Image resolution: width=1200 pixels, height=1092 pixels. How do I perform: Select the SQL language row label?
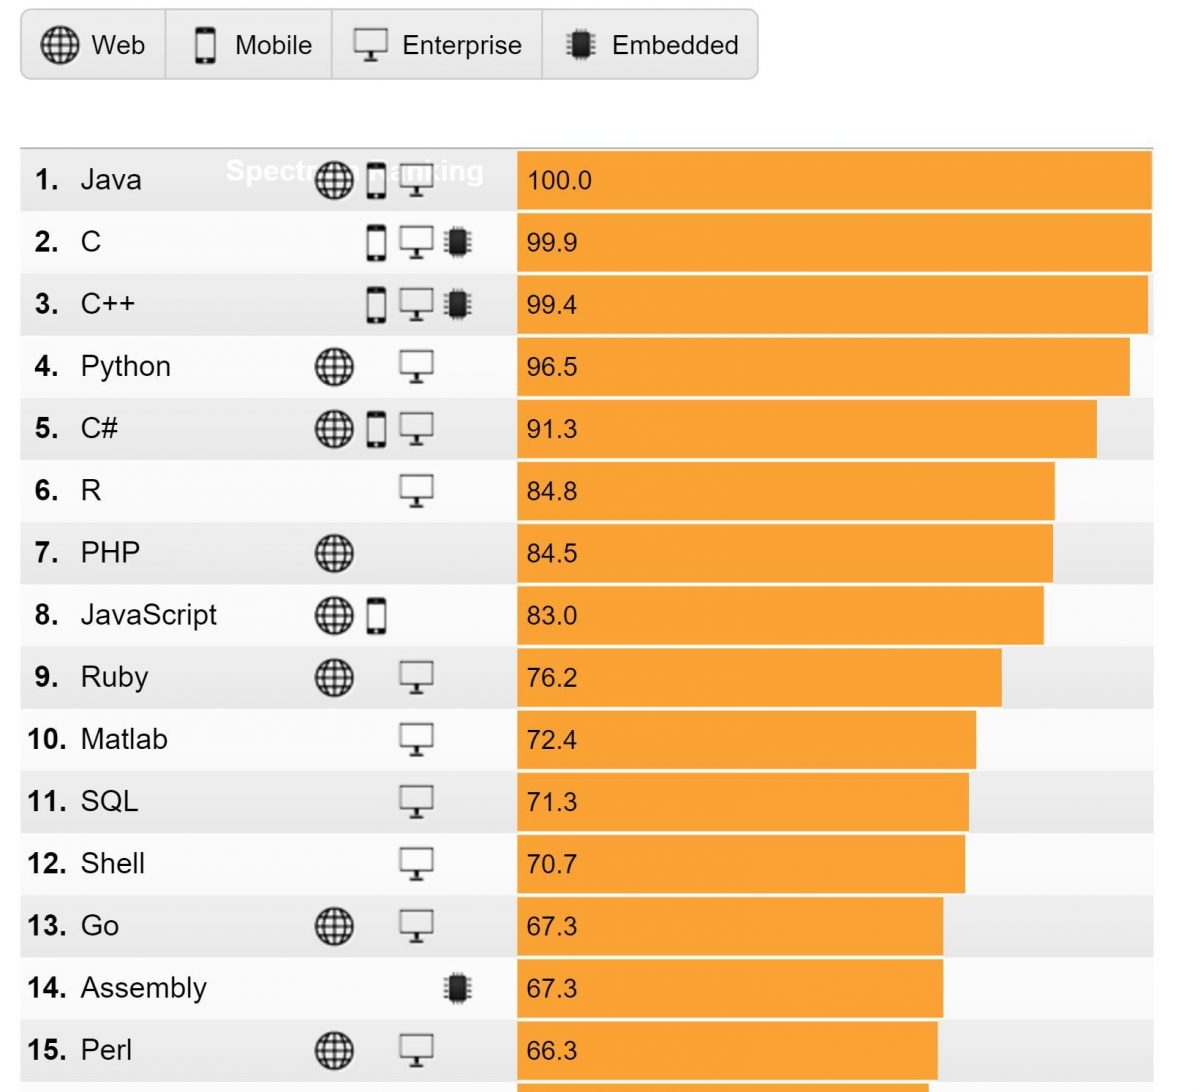click(110, 801)
